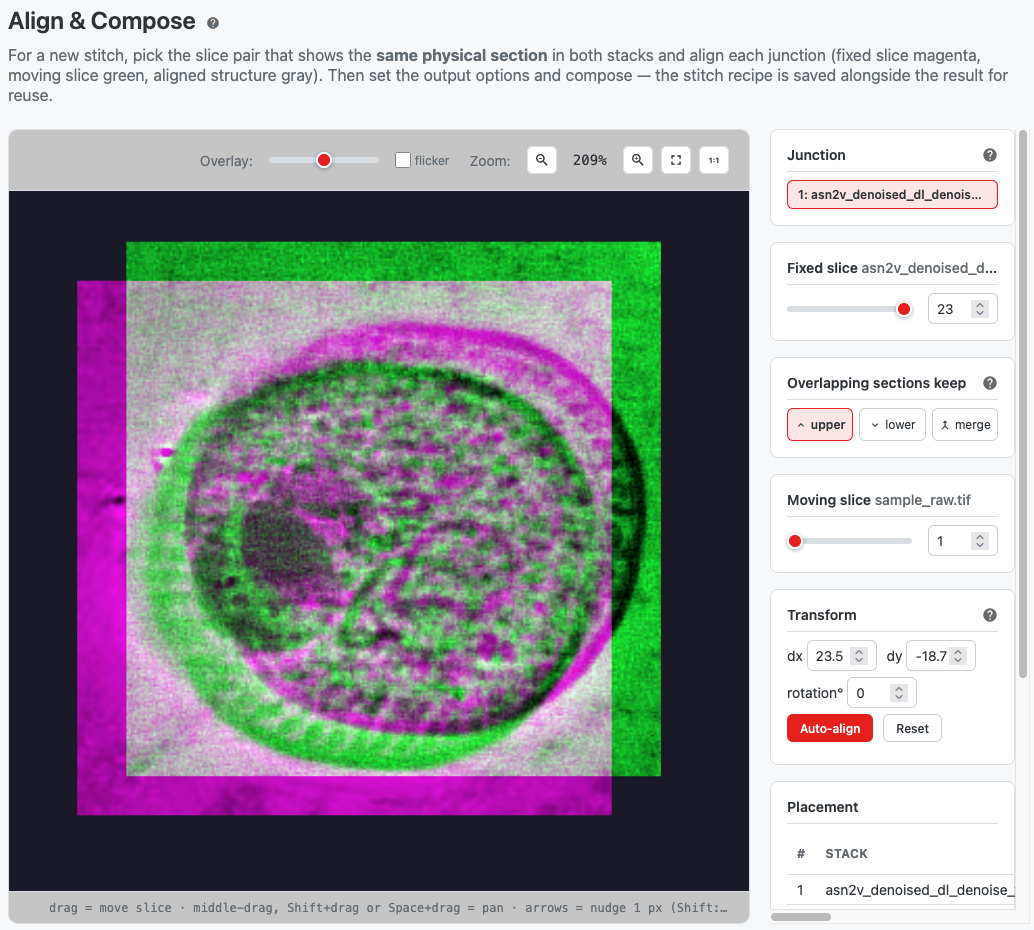Click the dy value stepper arrows

coord(958,656)
